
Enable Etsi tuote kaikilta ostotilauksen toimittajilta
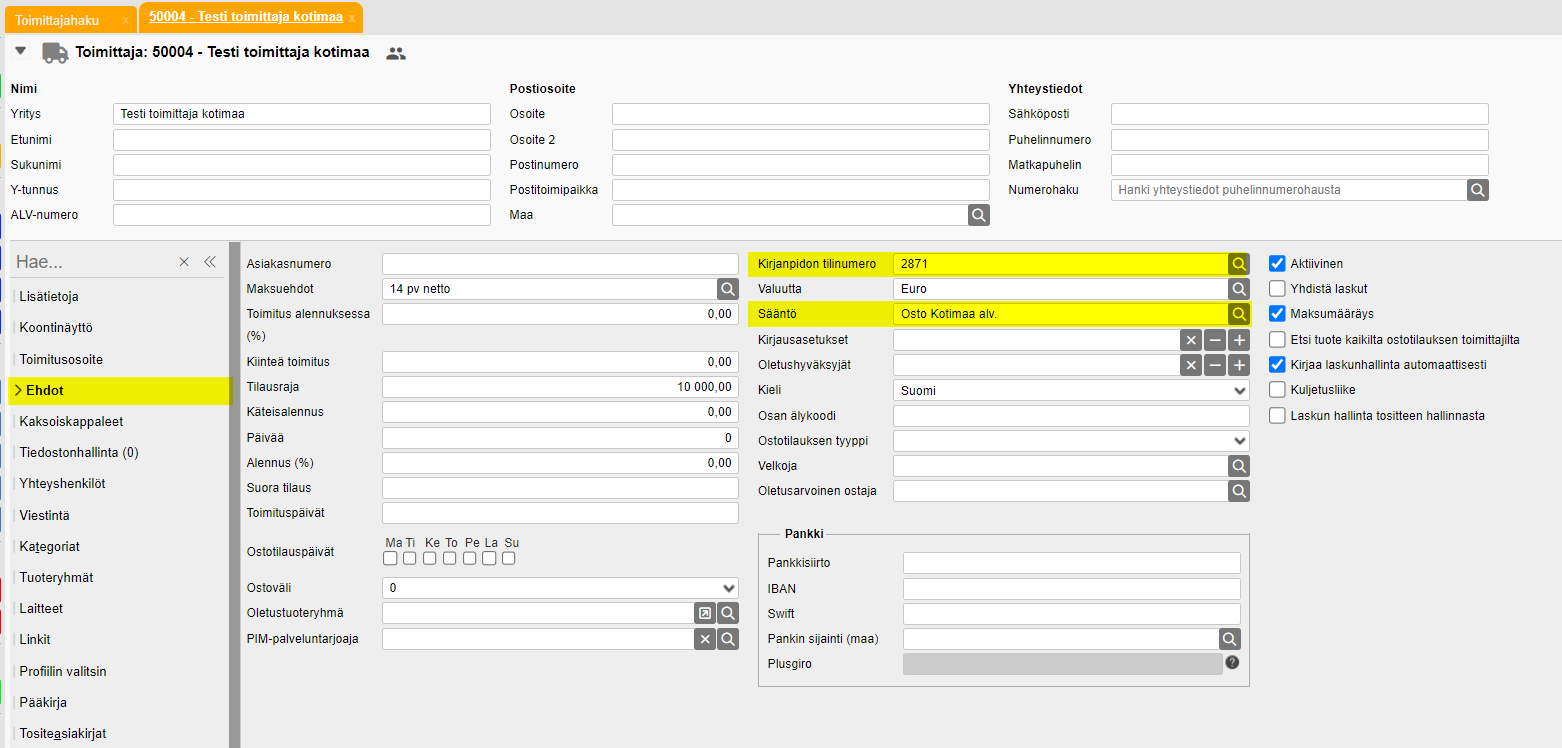click(1277, 340)
